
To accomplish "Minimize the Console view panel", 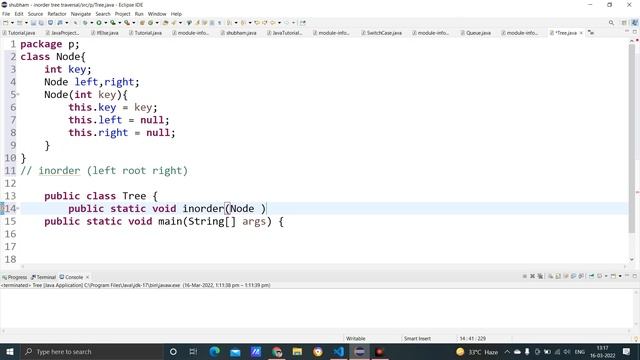I will tap(627, 276).
